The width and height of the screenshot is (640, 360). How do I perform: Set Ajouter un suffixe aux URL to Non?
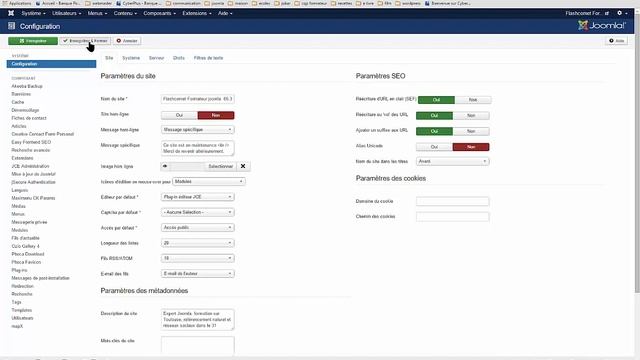pos(471,131)
